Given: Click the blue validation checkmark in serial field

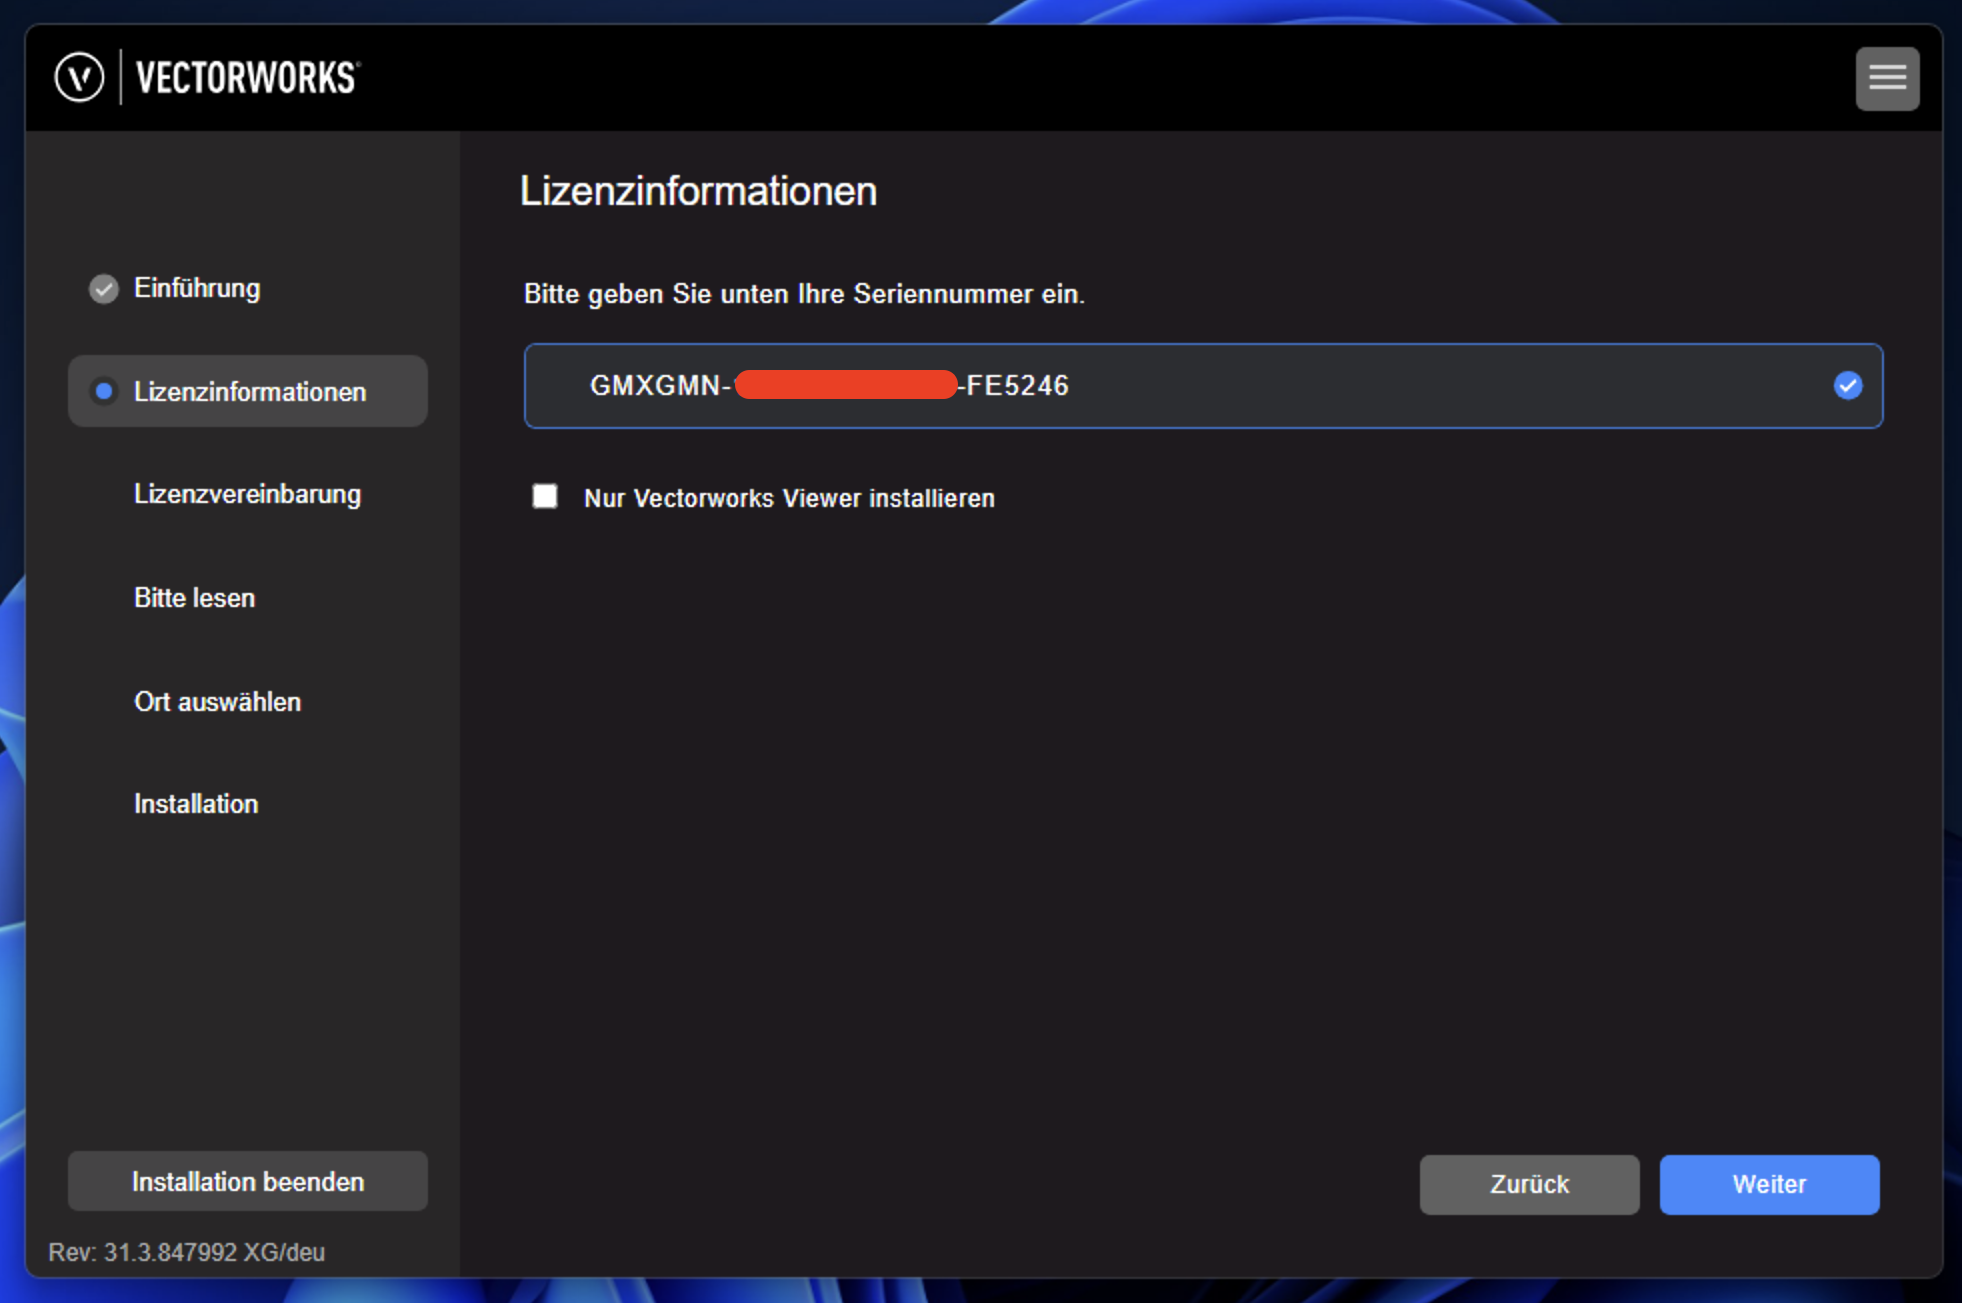Looking at the screenshot, I should [x=1847, y=386].
